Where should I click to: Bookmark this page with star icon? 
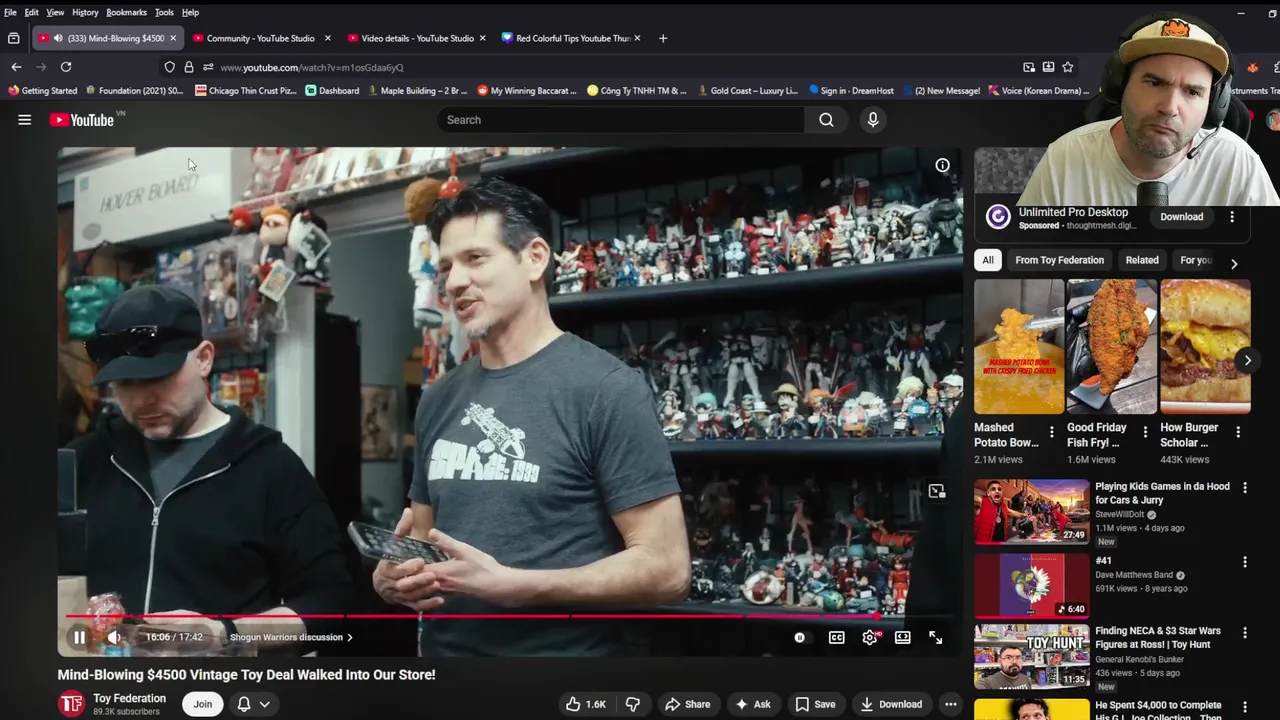(x=1068, y=67)
